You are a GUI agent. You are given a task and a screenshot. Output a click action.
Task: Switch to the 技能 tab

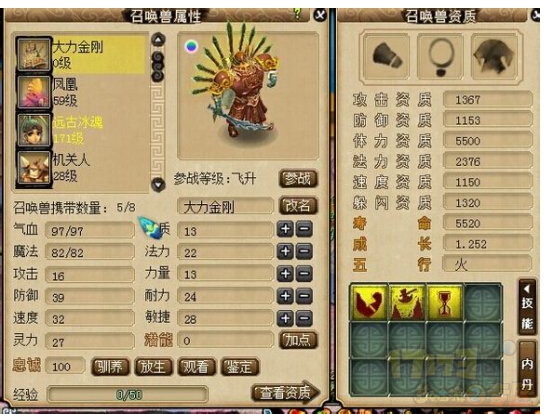(x=526, y=307)
